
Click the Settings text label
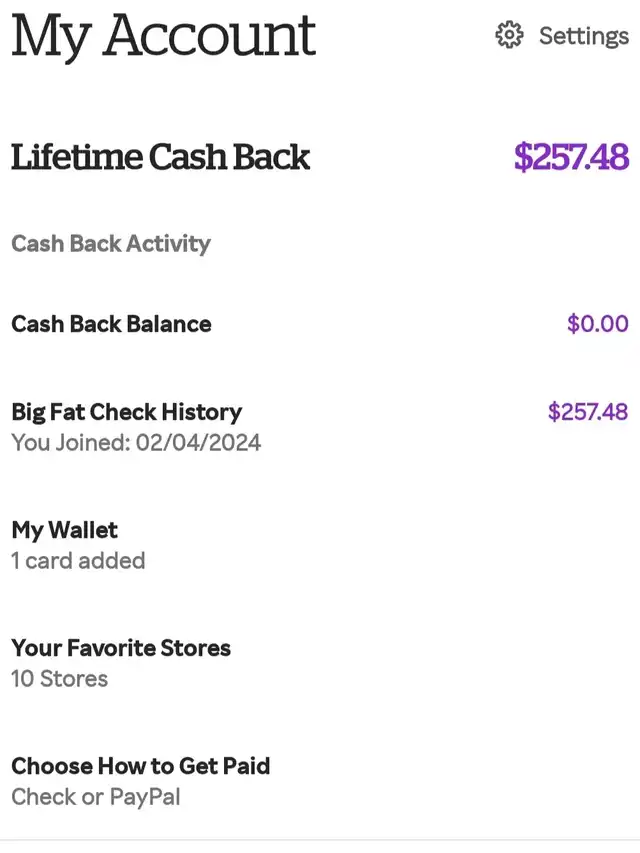(584, 36)
